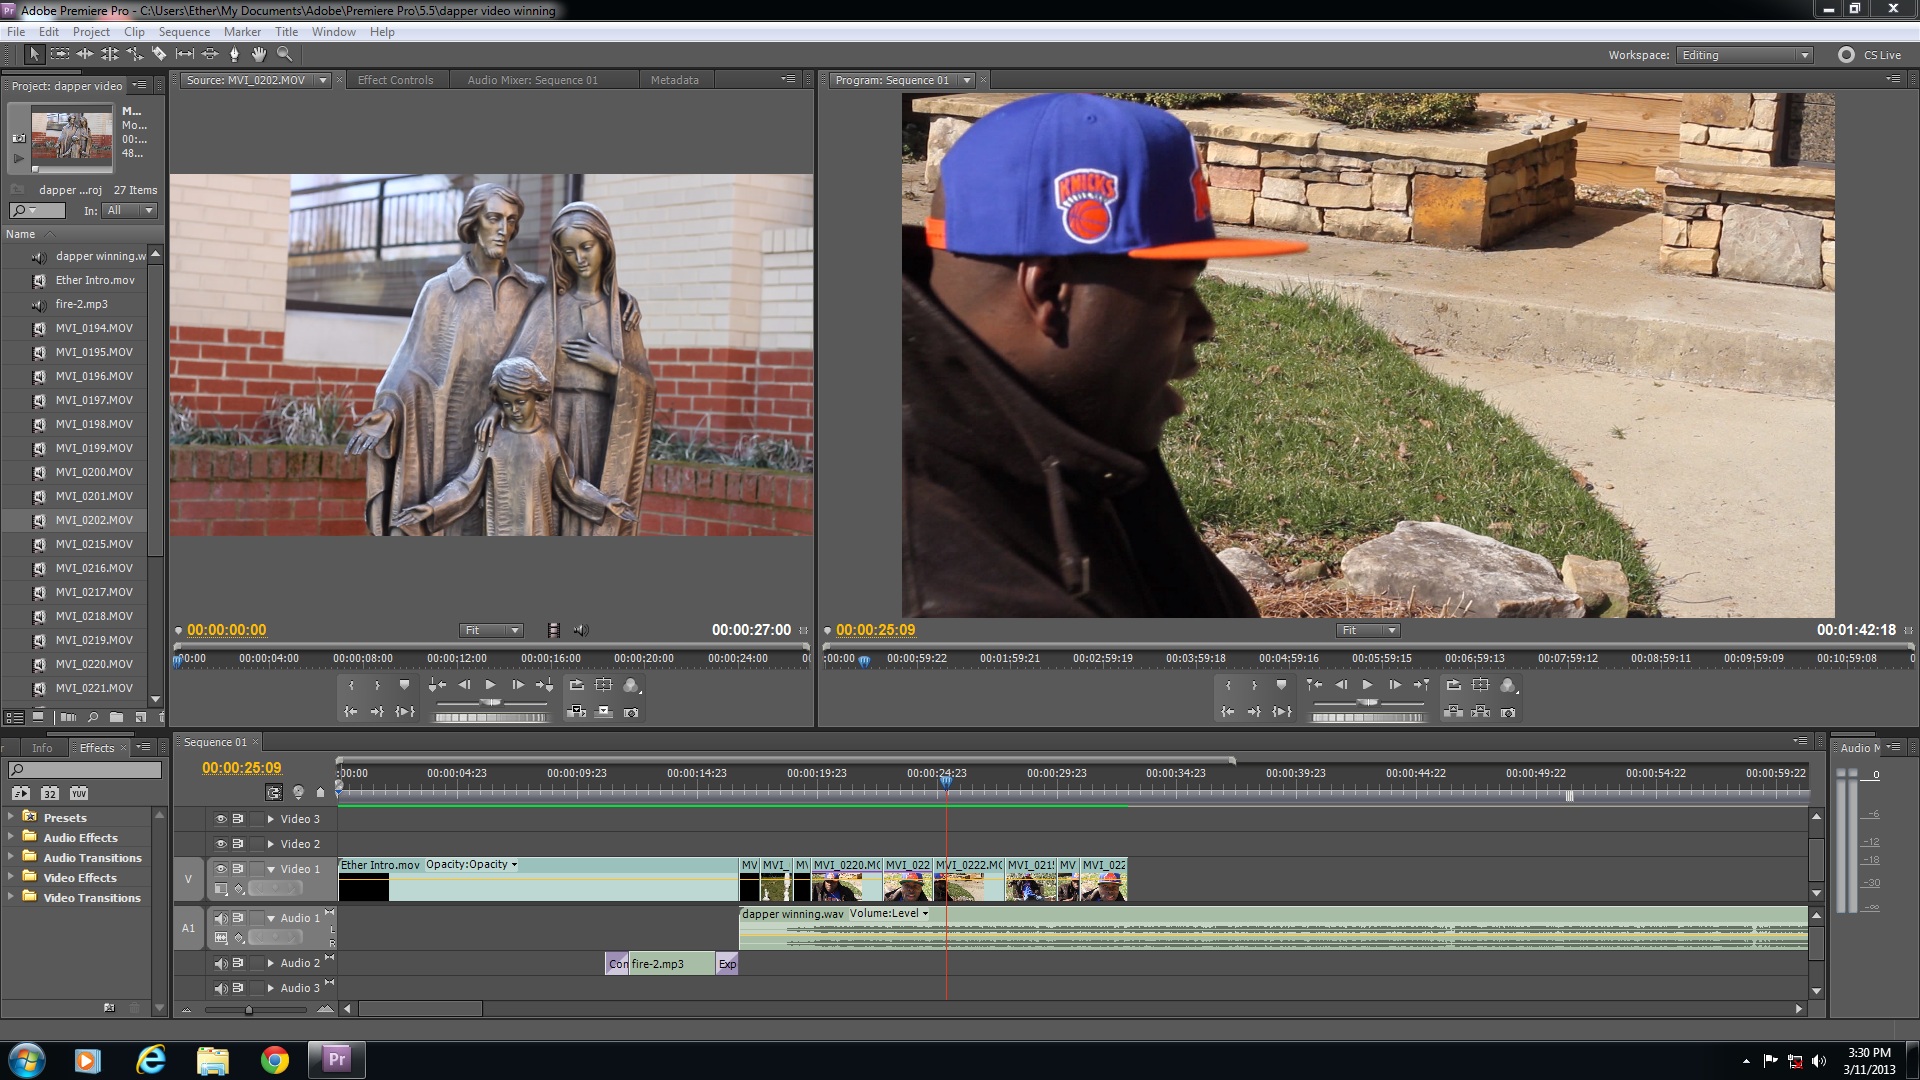Mute Audio 2 track output
The height and width of the screenshot is (1080, 1920).
221,963
